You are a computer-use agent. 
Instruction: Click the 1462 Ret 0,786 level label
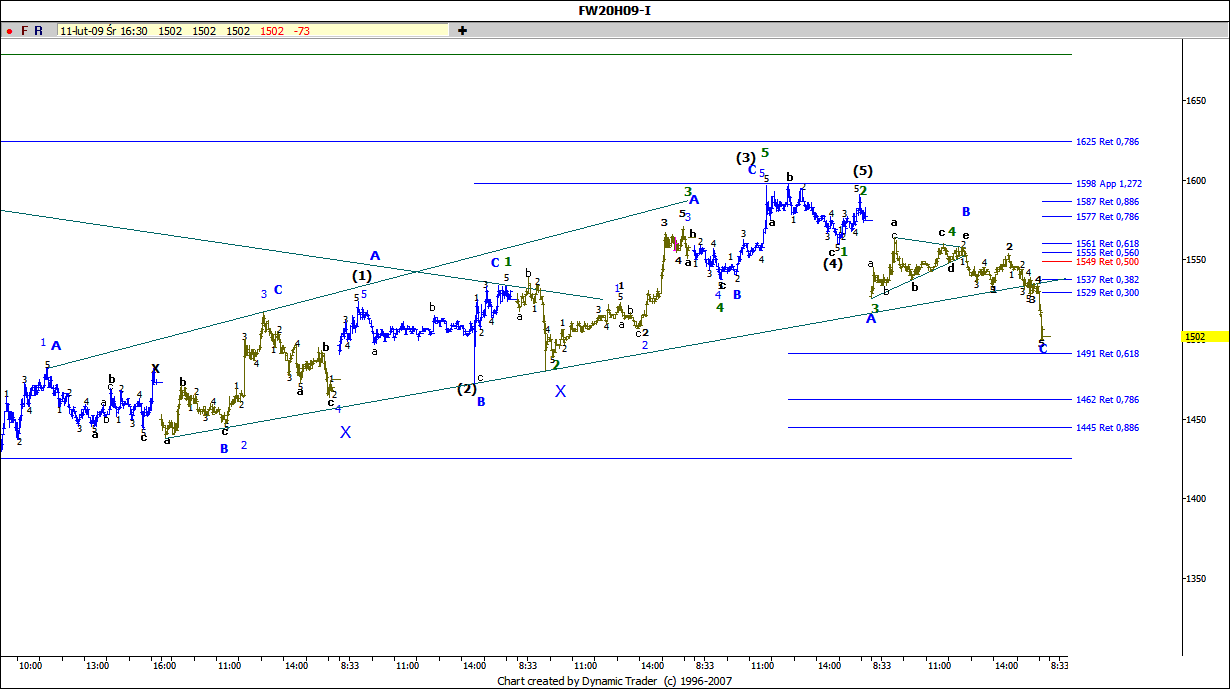tap(1107, 400)
